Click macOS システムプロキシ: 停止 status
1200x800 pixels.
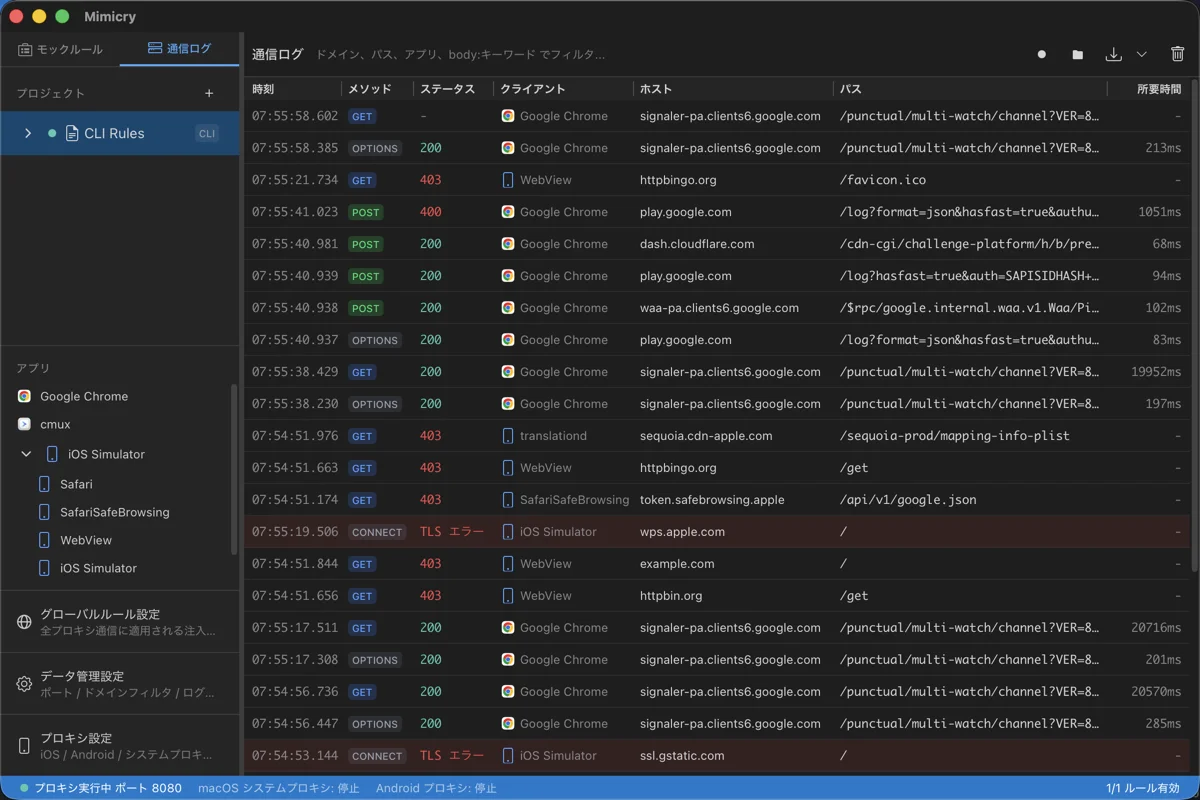(x=278, y=788)
